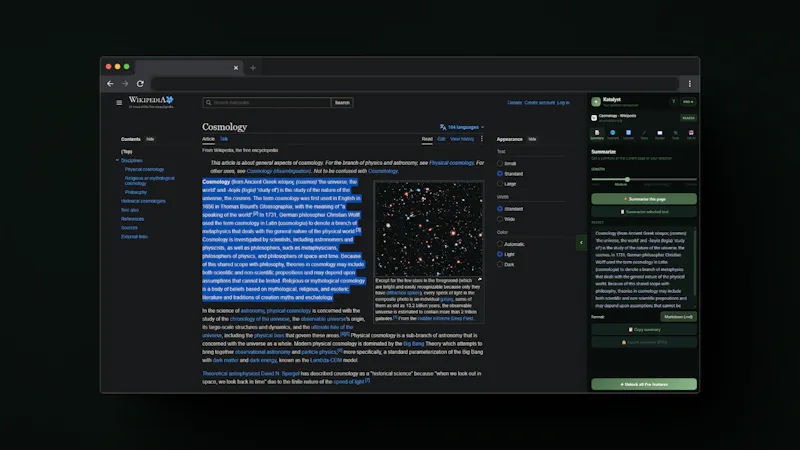Collapse the Disciplines section in contents

click(x=117, y=160)
